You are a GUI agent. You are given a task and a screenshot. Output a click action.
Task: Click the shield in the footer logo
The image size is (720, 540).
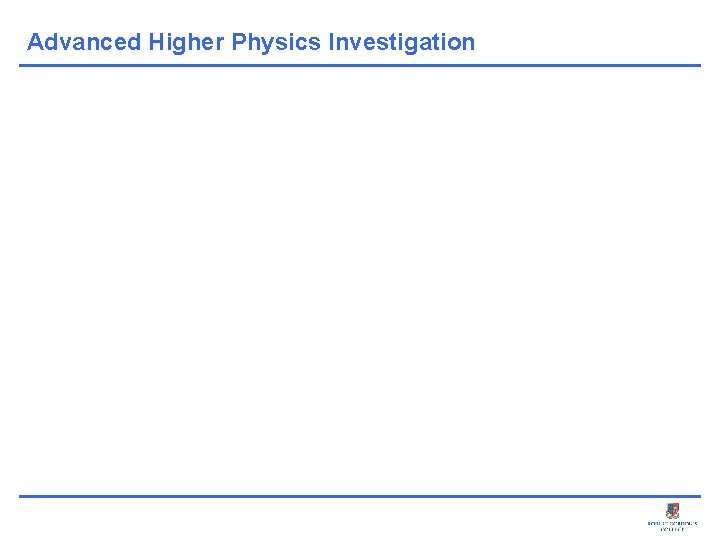(672, 510)
